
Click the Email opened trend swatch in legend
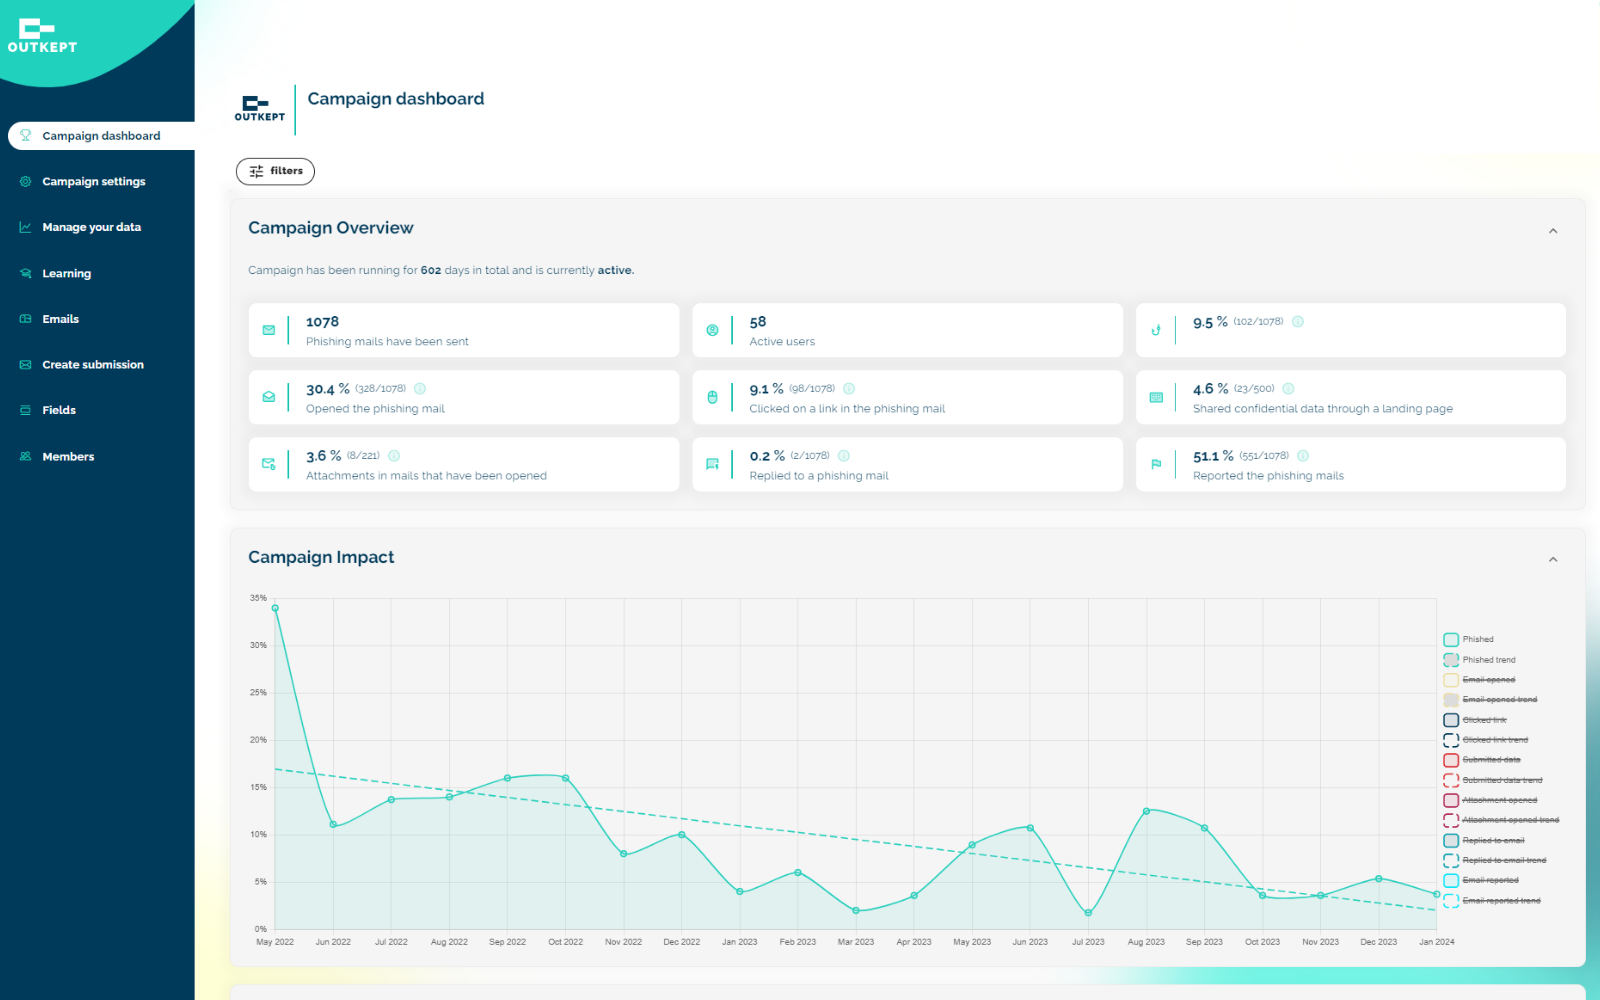(x=1451, y=700)
